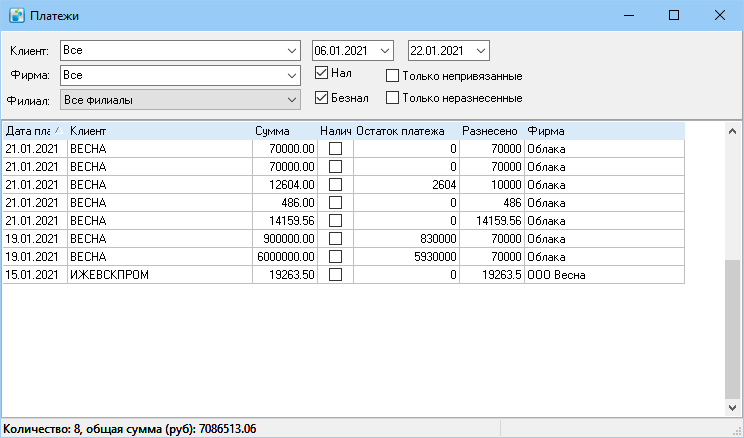Toggle Налич checkbox in the ИЖЕВСКПРОМ row
Screen dimensions: 744x438
click(335, 275)
